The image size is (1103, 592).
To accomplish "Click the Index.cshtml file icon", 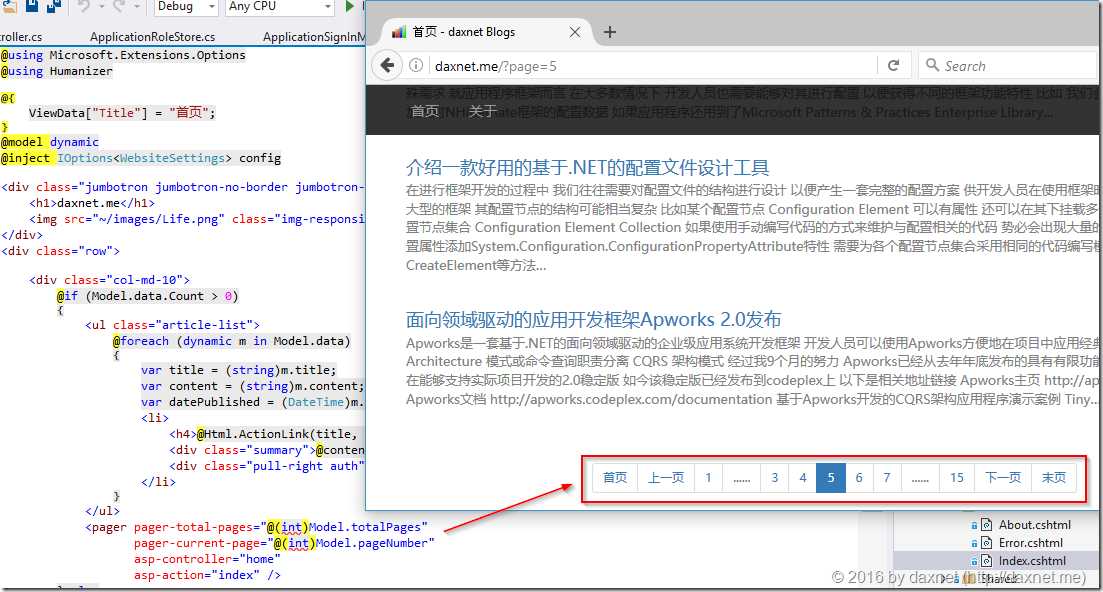I will coord(987,561).
